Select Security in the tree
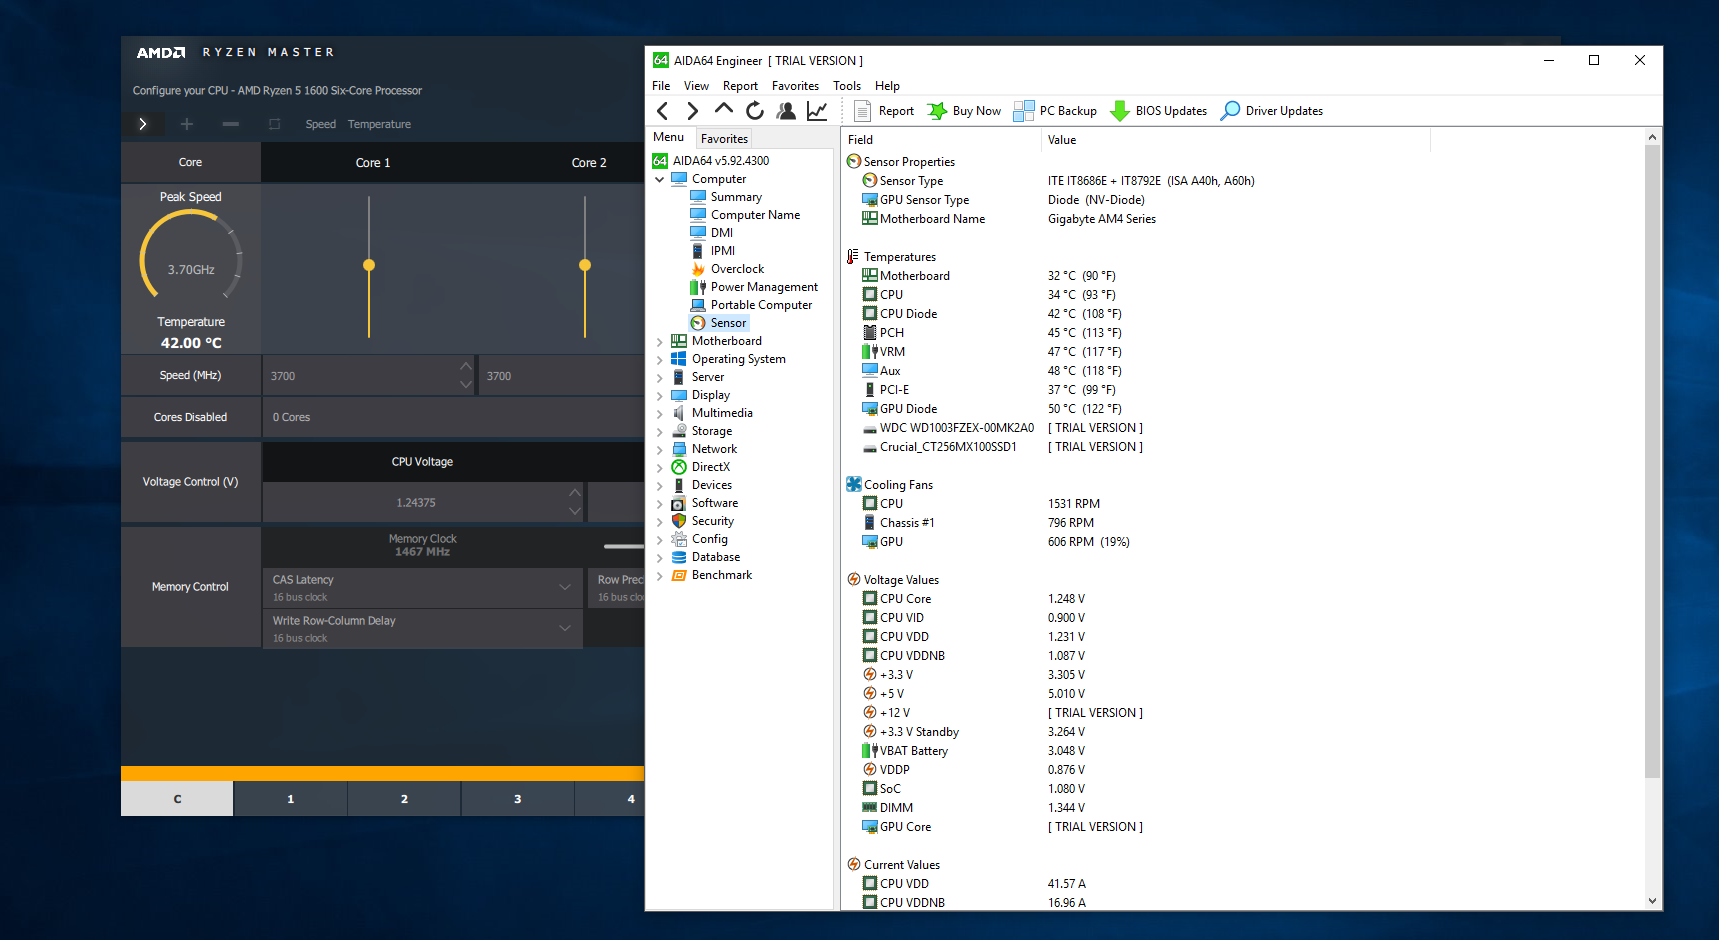The image size is (1719, 940). (x=712, y=521)
